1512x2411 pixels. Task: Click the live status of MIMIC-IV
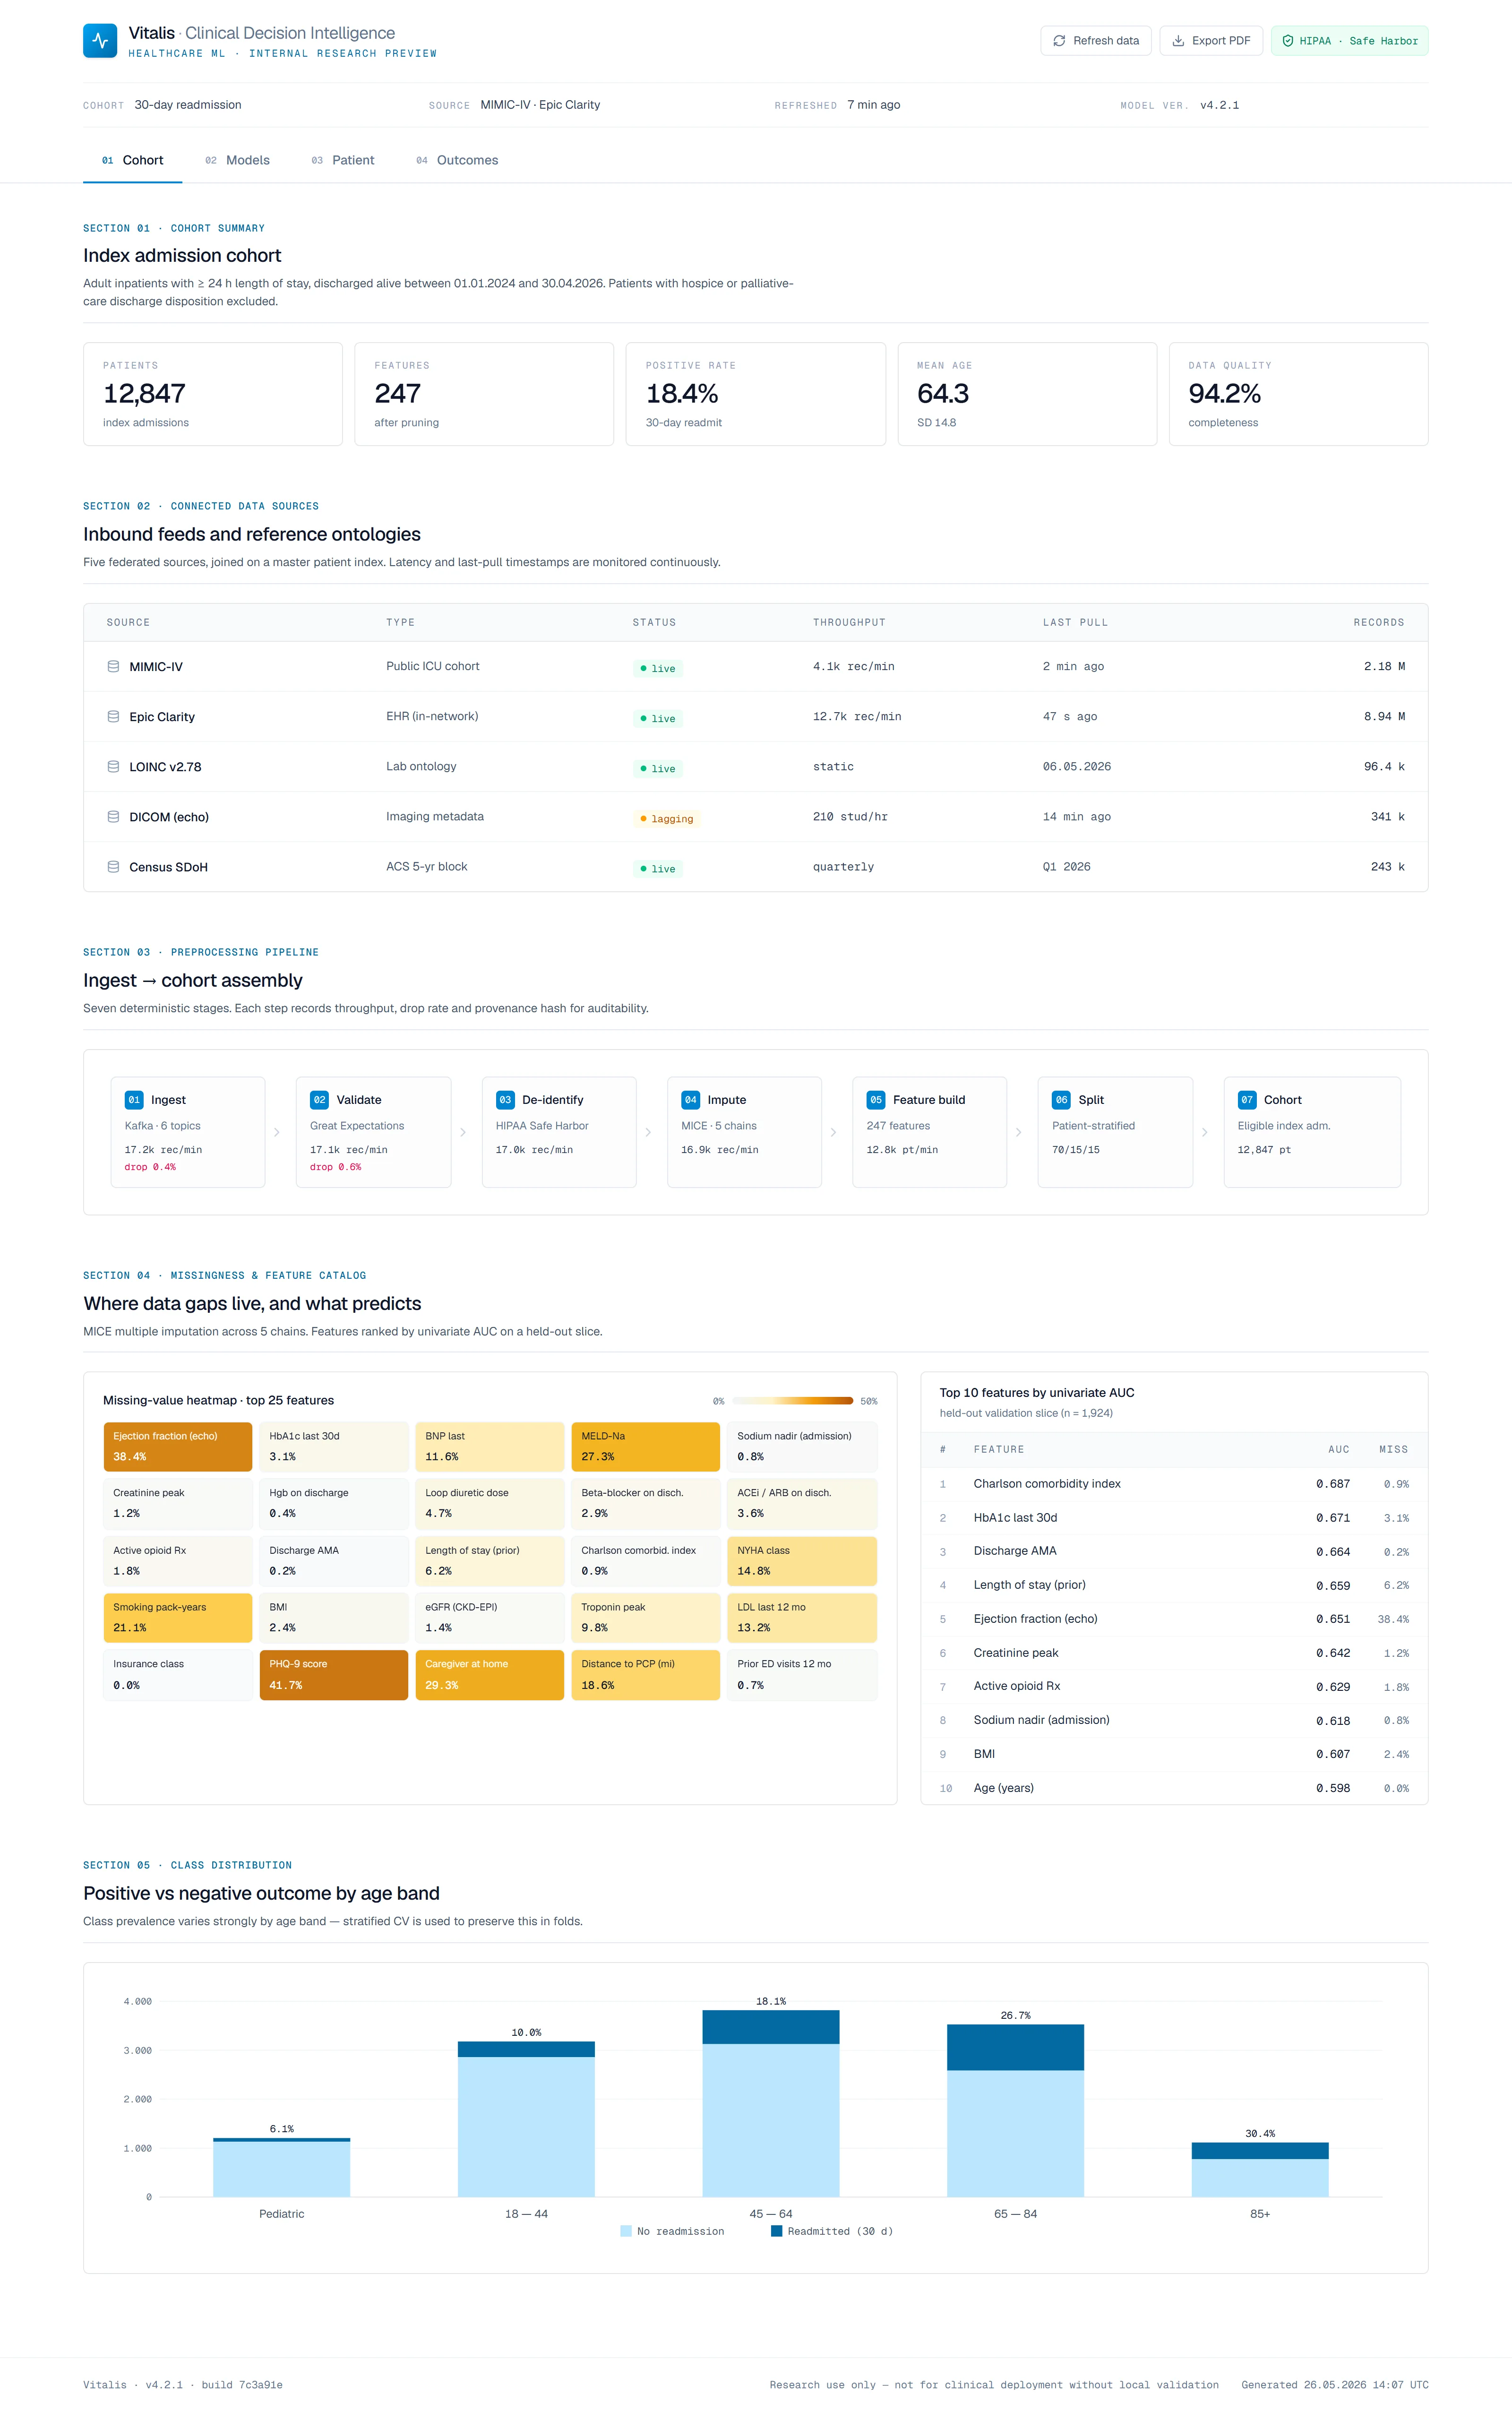click(658, 668)
